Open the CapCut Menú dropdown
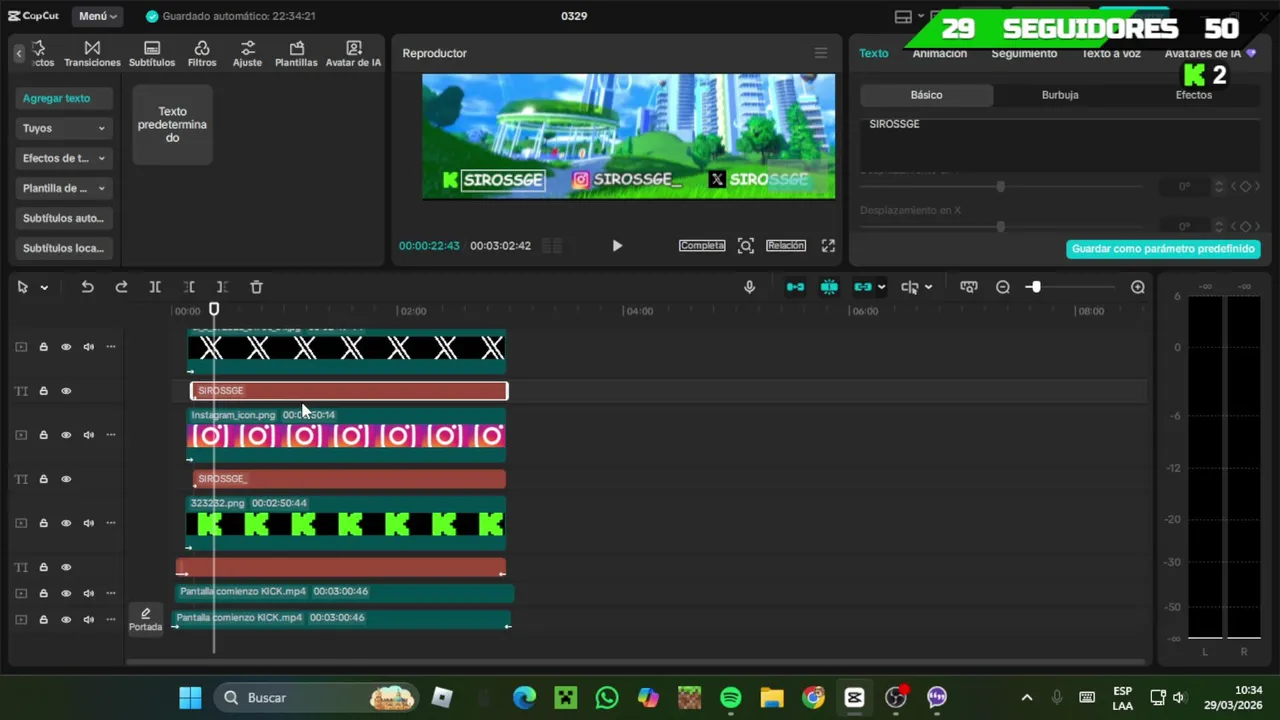This screenshot has height=720, width=1280. point(98,16)
